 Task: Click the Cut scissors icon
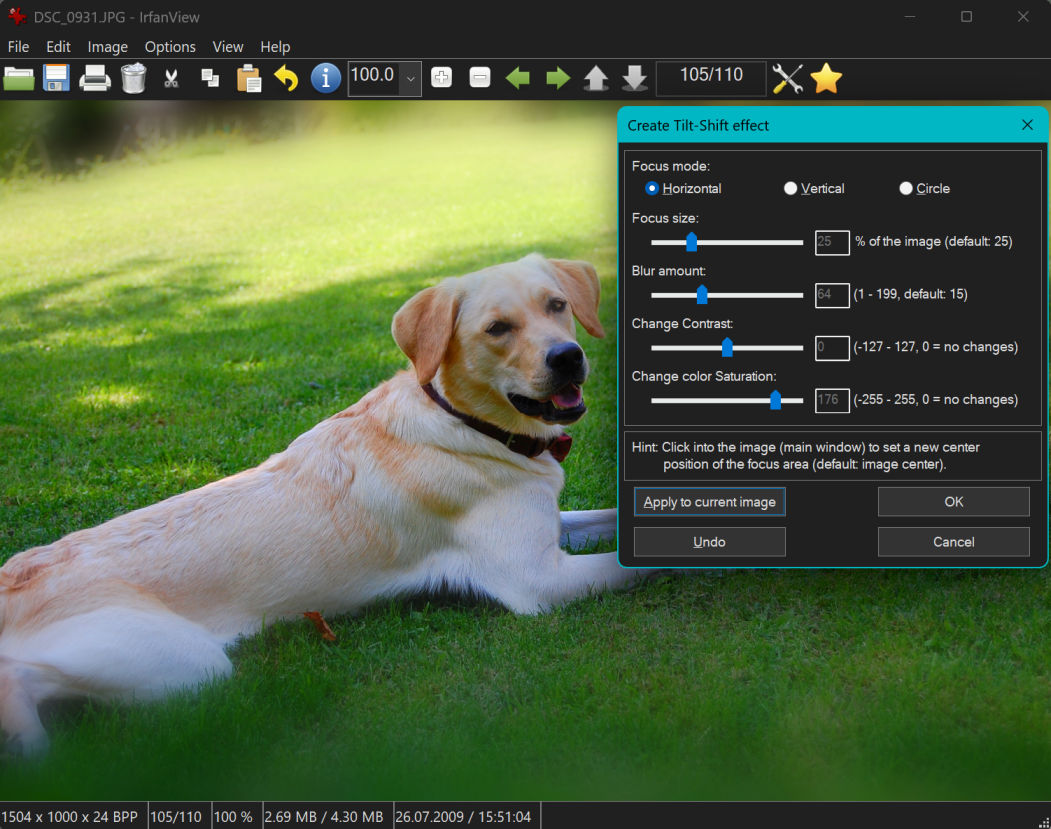(x=171, y=78)
